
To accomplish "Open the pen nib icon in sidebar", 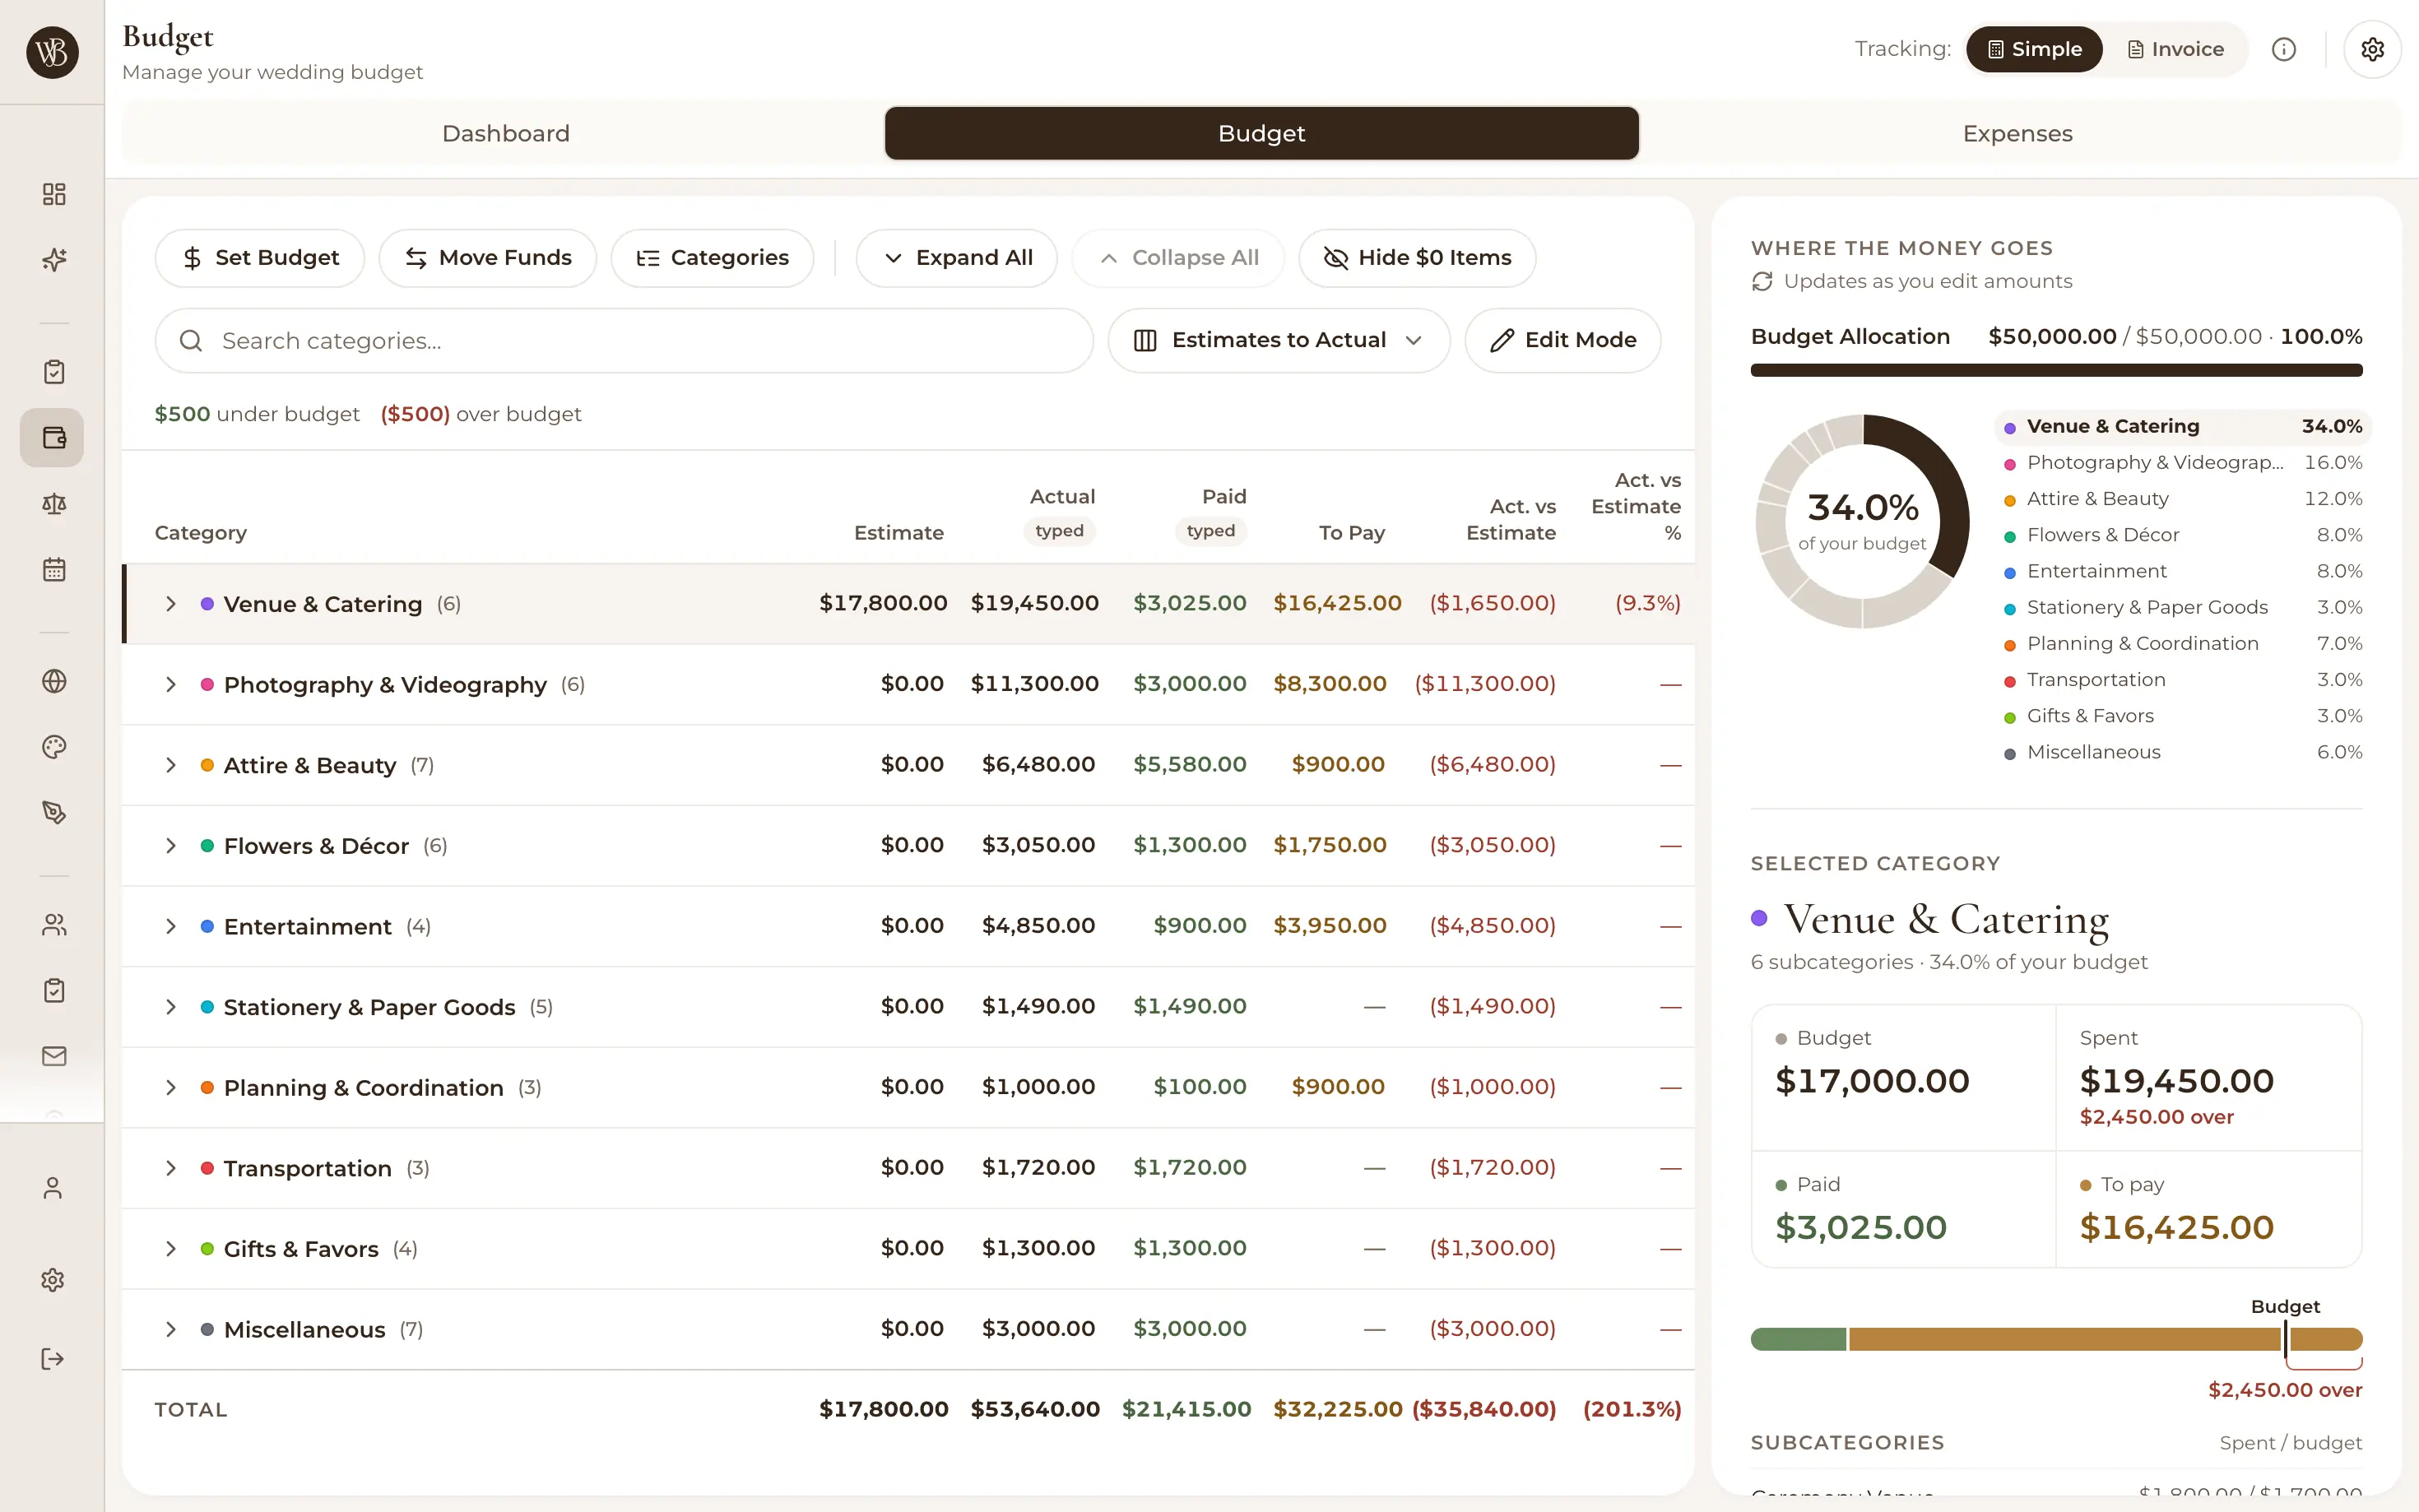I will coord(54,813).
